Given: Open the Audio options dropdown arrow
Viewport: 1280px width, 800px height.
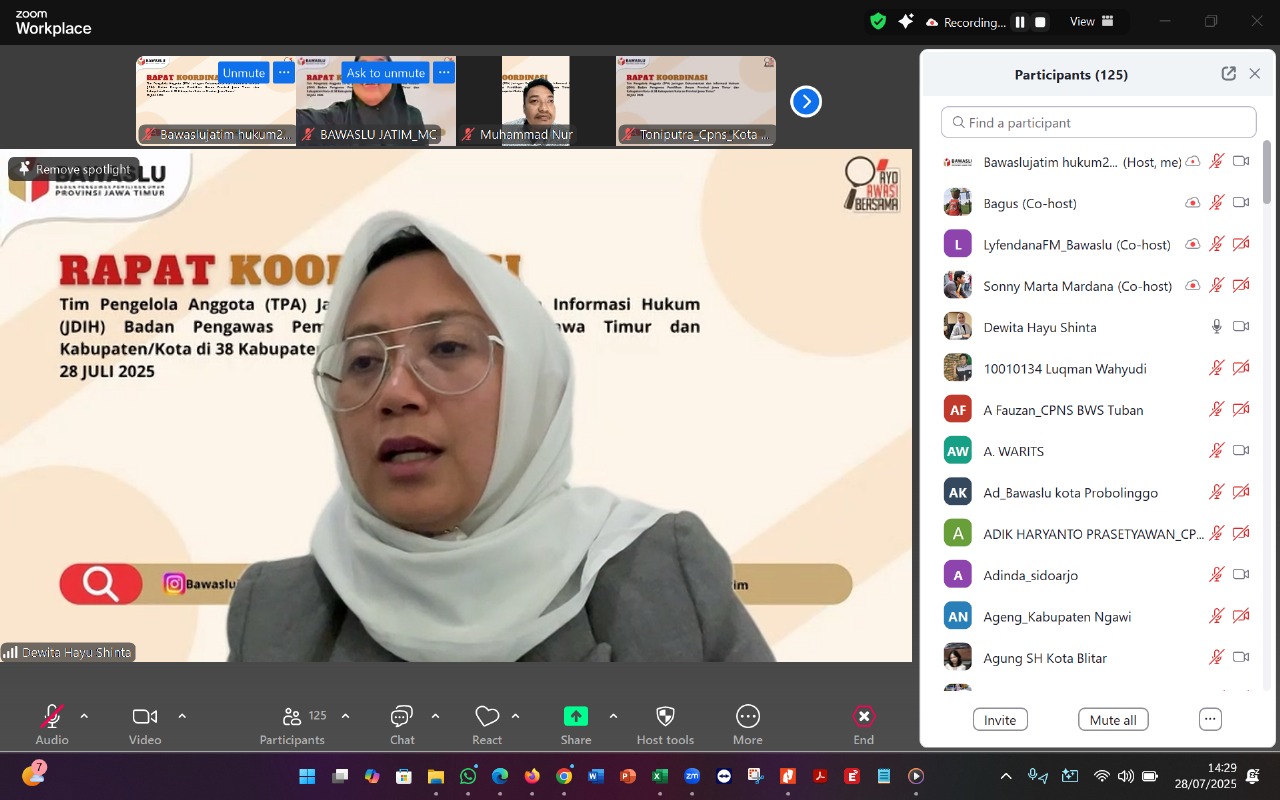Looking at the screenshot, I should [84, 716].
